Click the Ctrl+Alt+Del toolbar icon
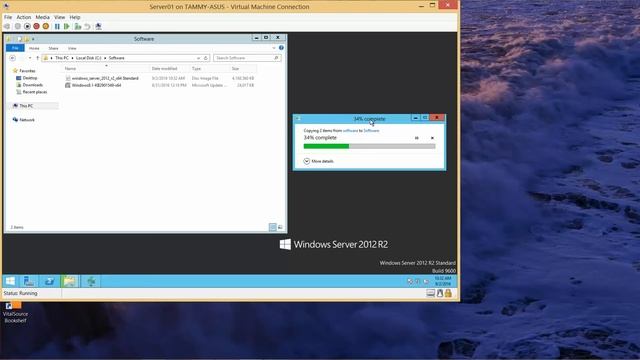Viewport: 640px width, 360px height. [x=7, y=27]
